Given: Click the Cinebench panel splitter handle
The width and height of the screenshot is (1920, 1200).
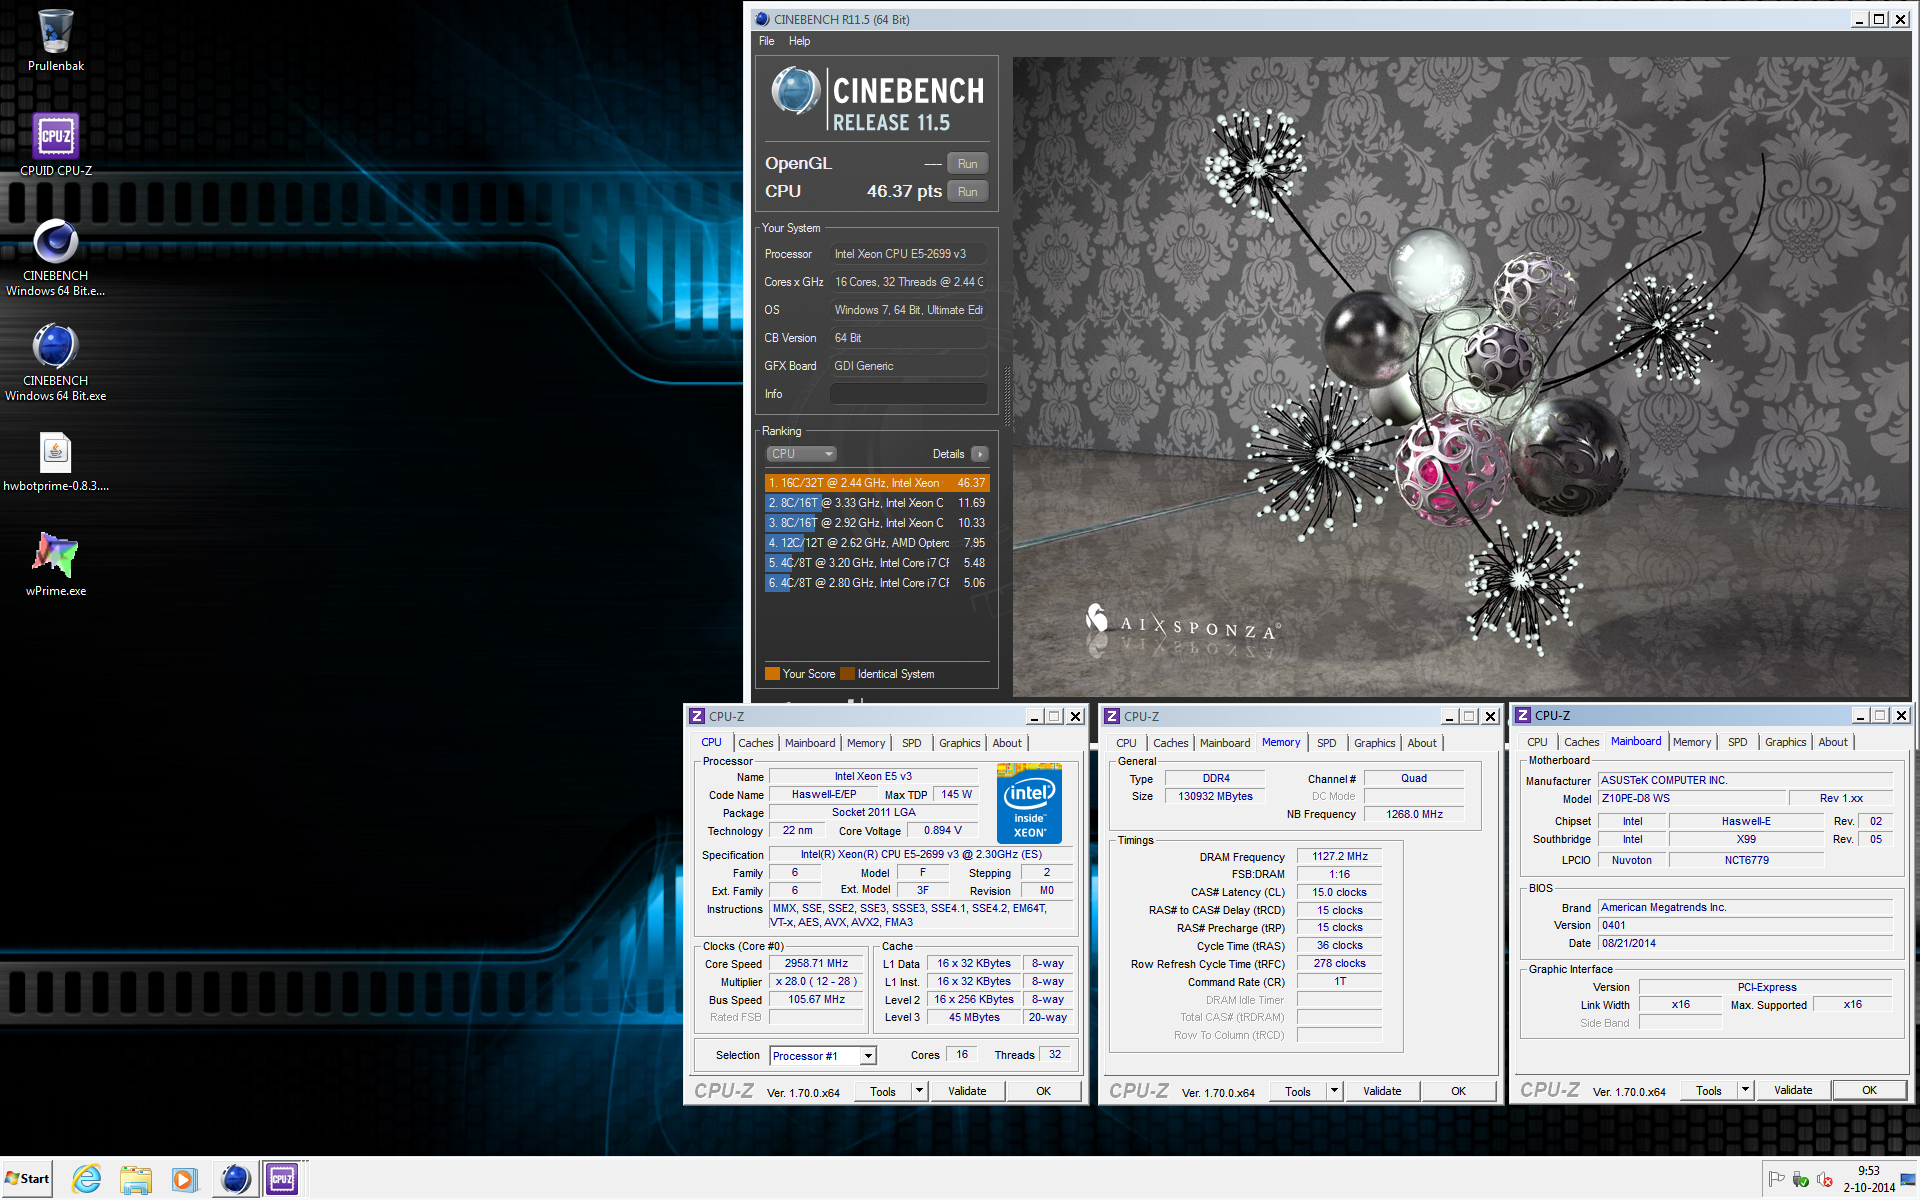Looking at the screenshot, I should (1007, 396).
